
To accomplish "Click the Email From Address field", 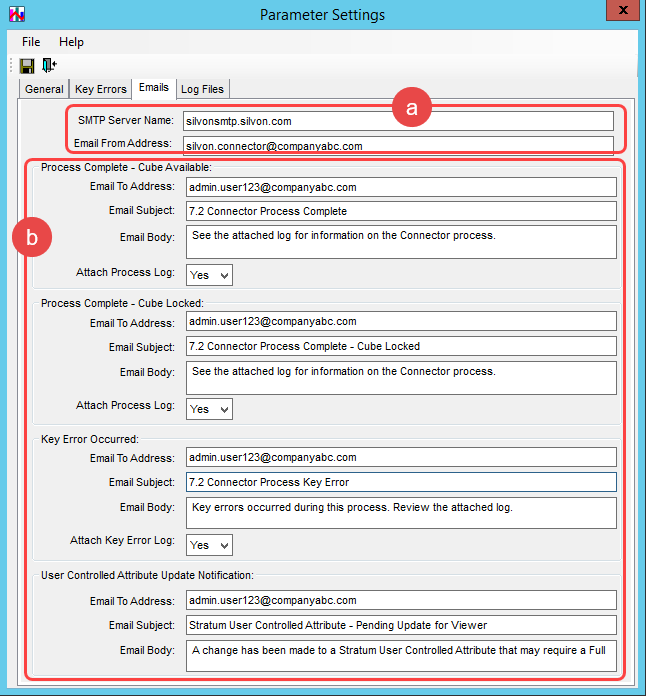I will coord(397,146).
